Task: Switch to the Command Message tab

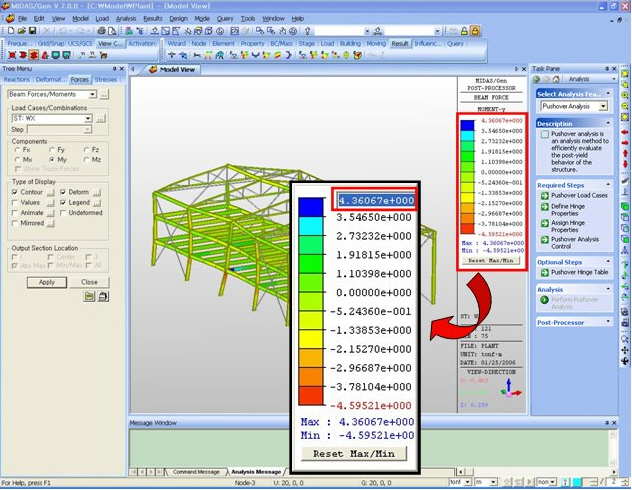Action: click(196, 471)
